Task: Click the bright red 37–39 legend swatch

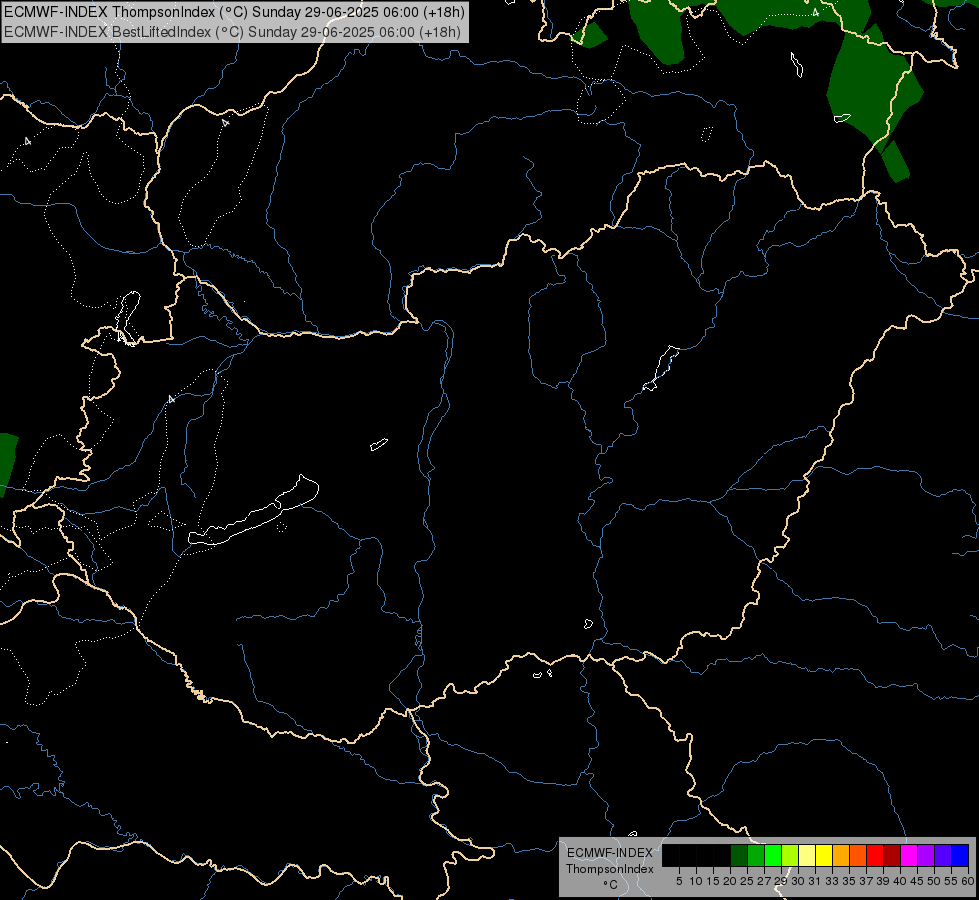Action: [875, 855]
